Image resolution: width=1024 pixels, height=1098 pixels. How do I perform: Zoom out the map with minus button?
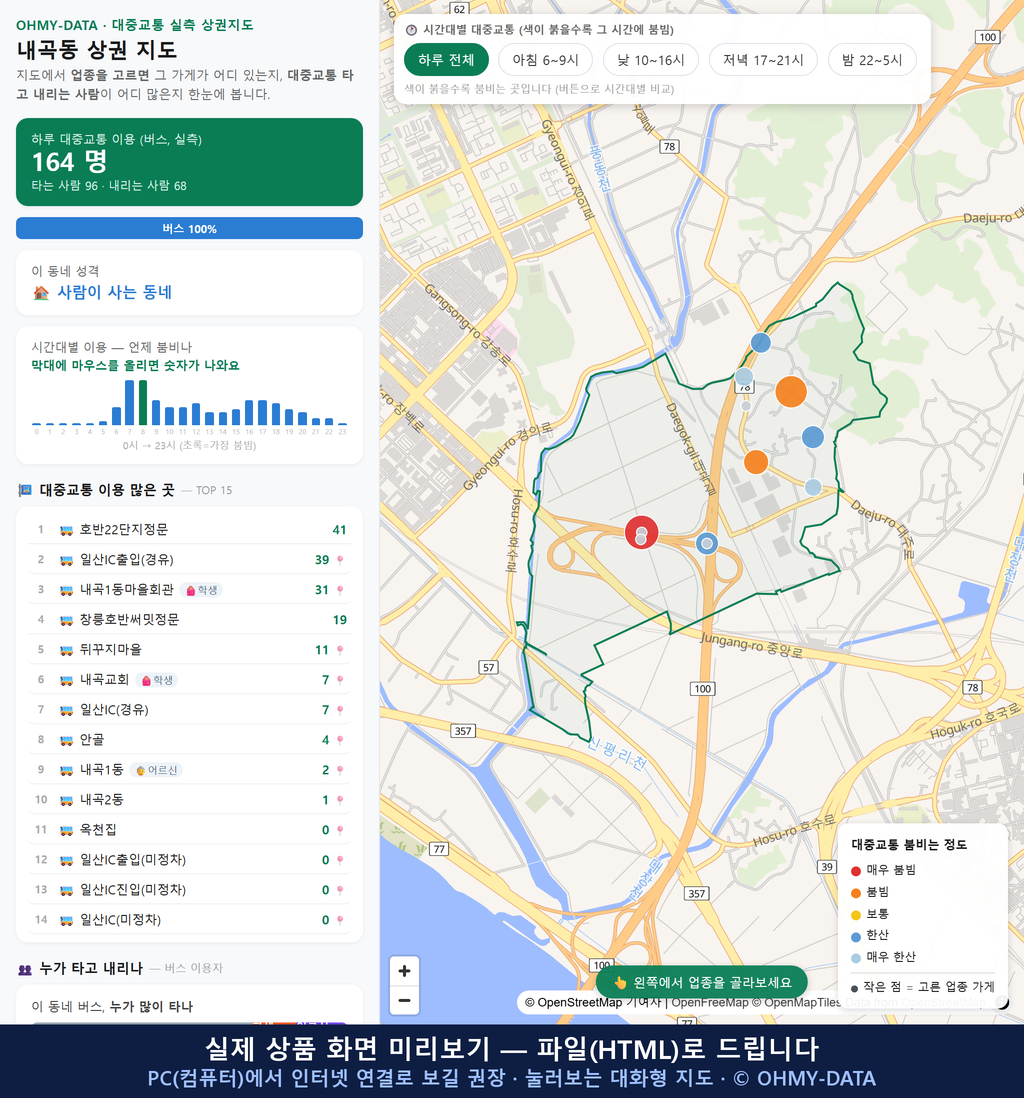(x=404, y=1000)
